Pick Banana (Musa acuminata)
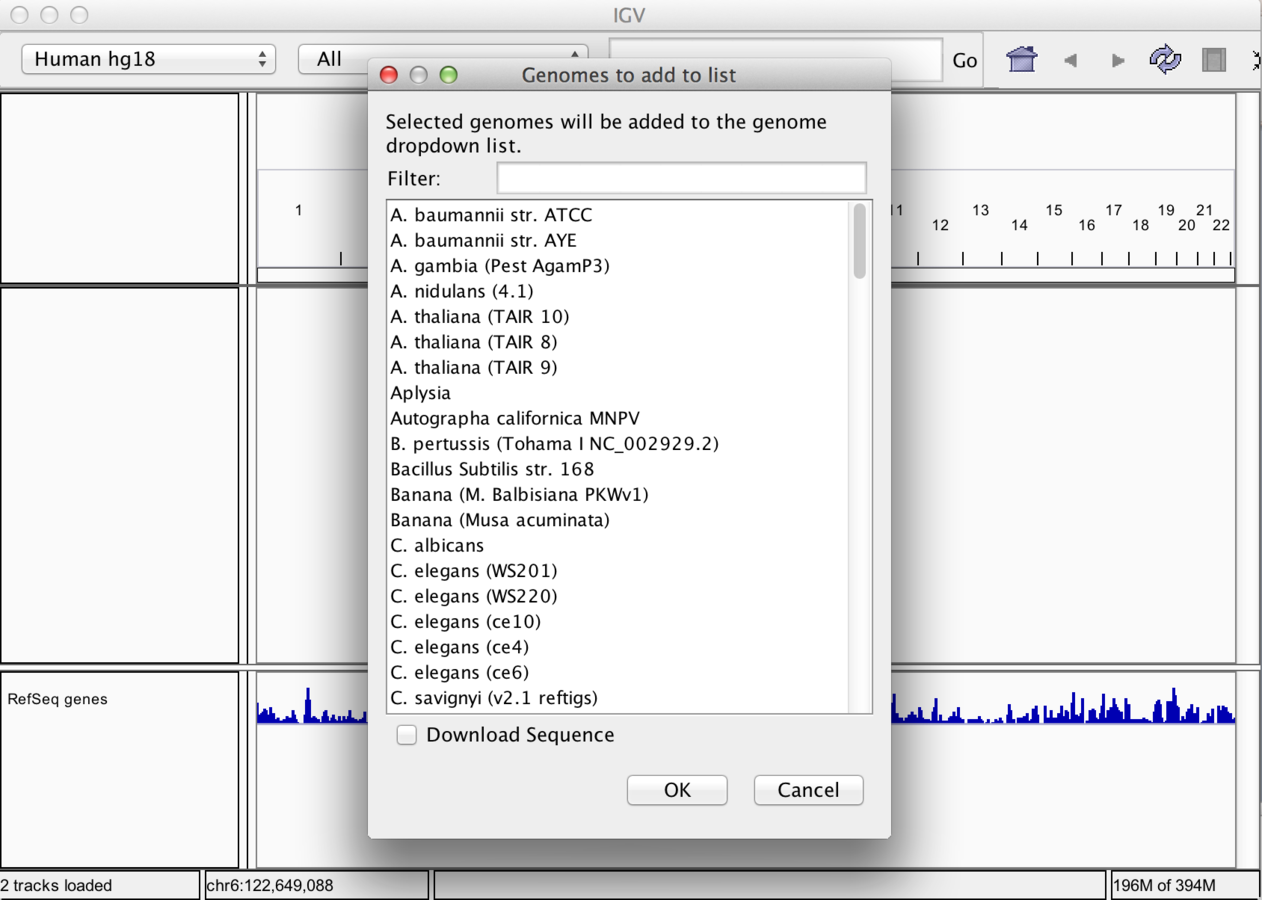Screen dimensions: 1262x900 [619, 520]
